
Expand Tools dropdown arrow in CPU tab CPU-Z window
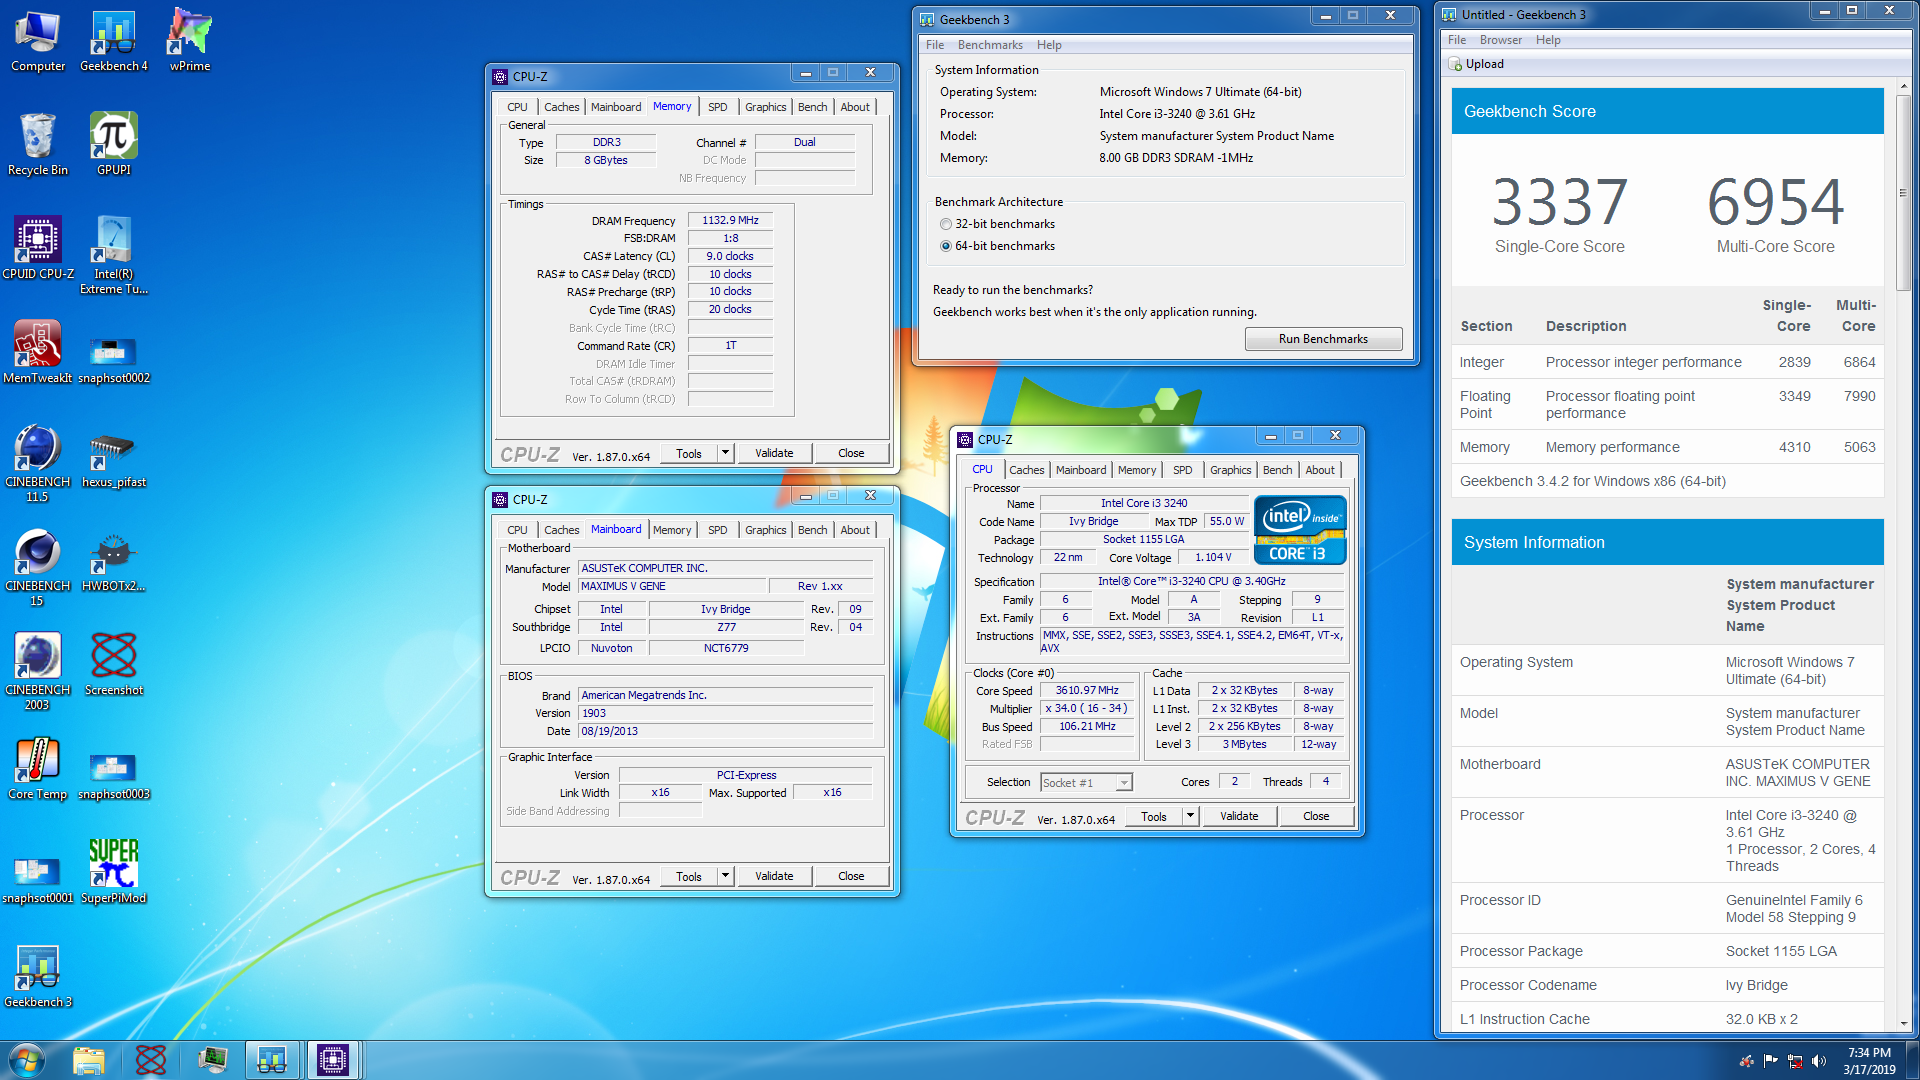(x=1190, y=816)
